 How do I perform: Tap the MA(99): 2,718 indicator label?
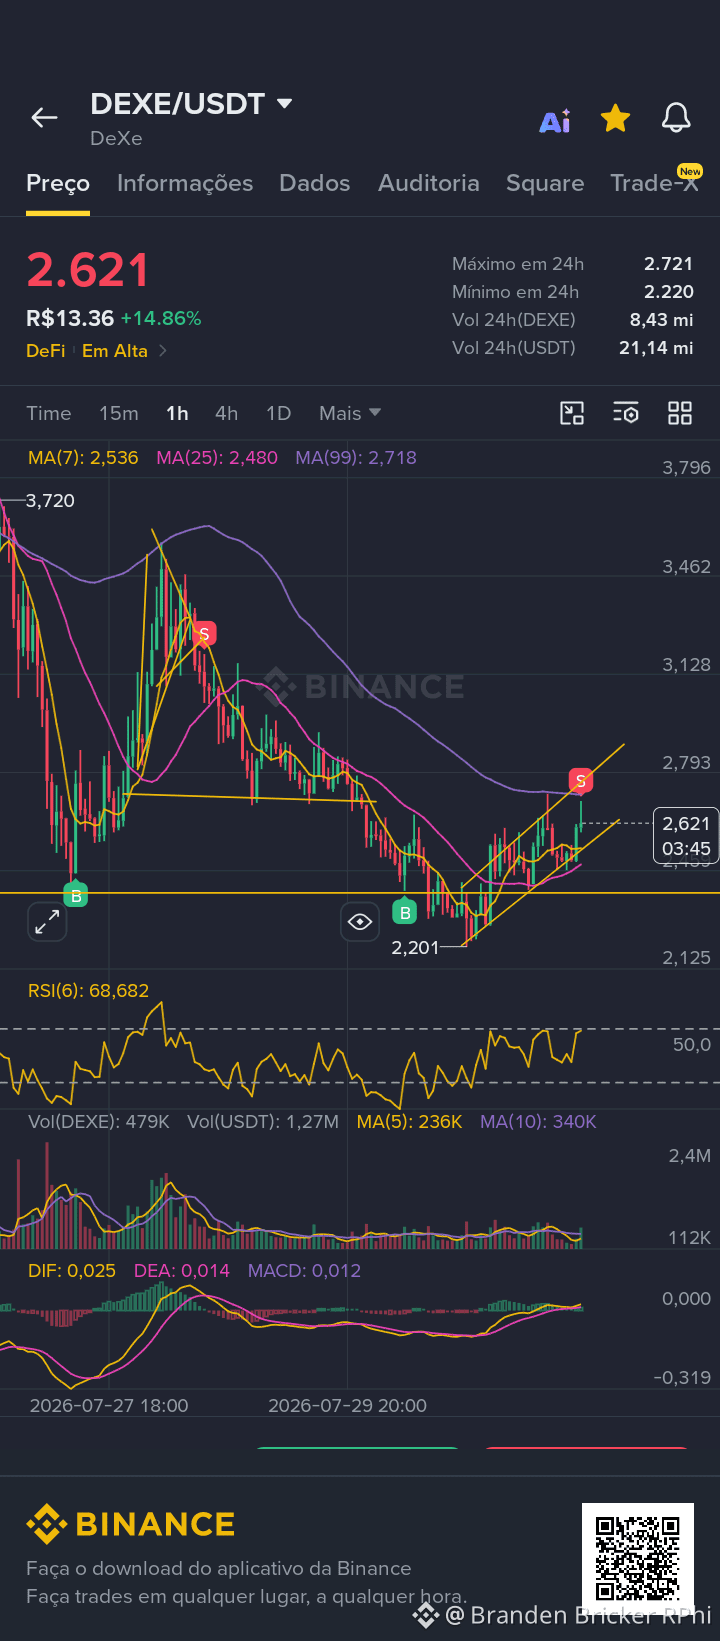point(356,458)
